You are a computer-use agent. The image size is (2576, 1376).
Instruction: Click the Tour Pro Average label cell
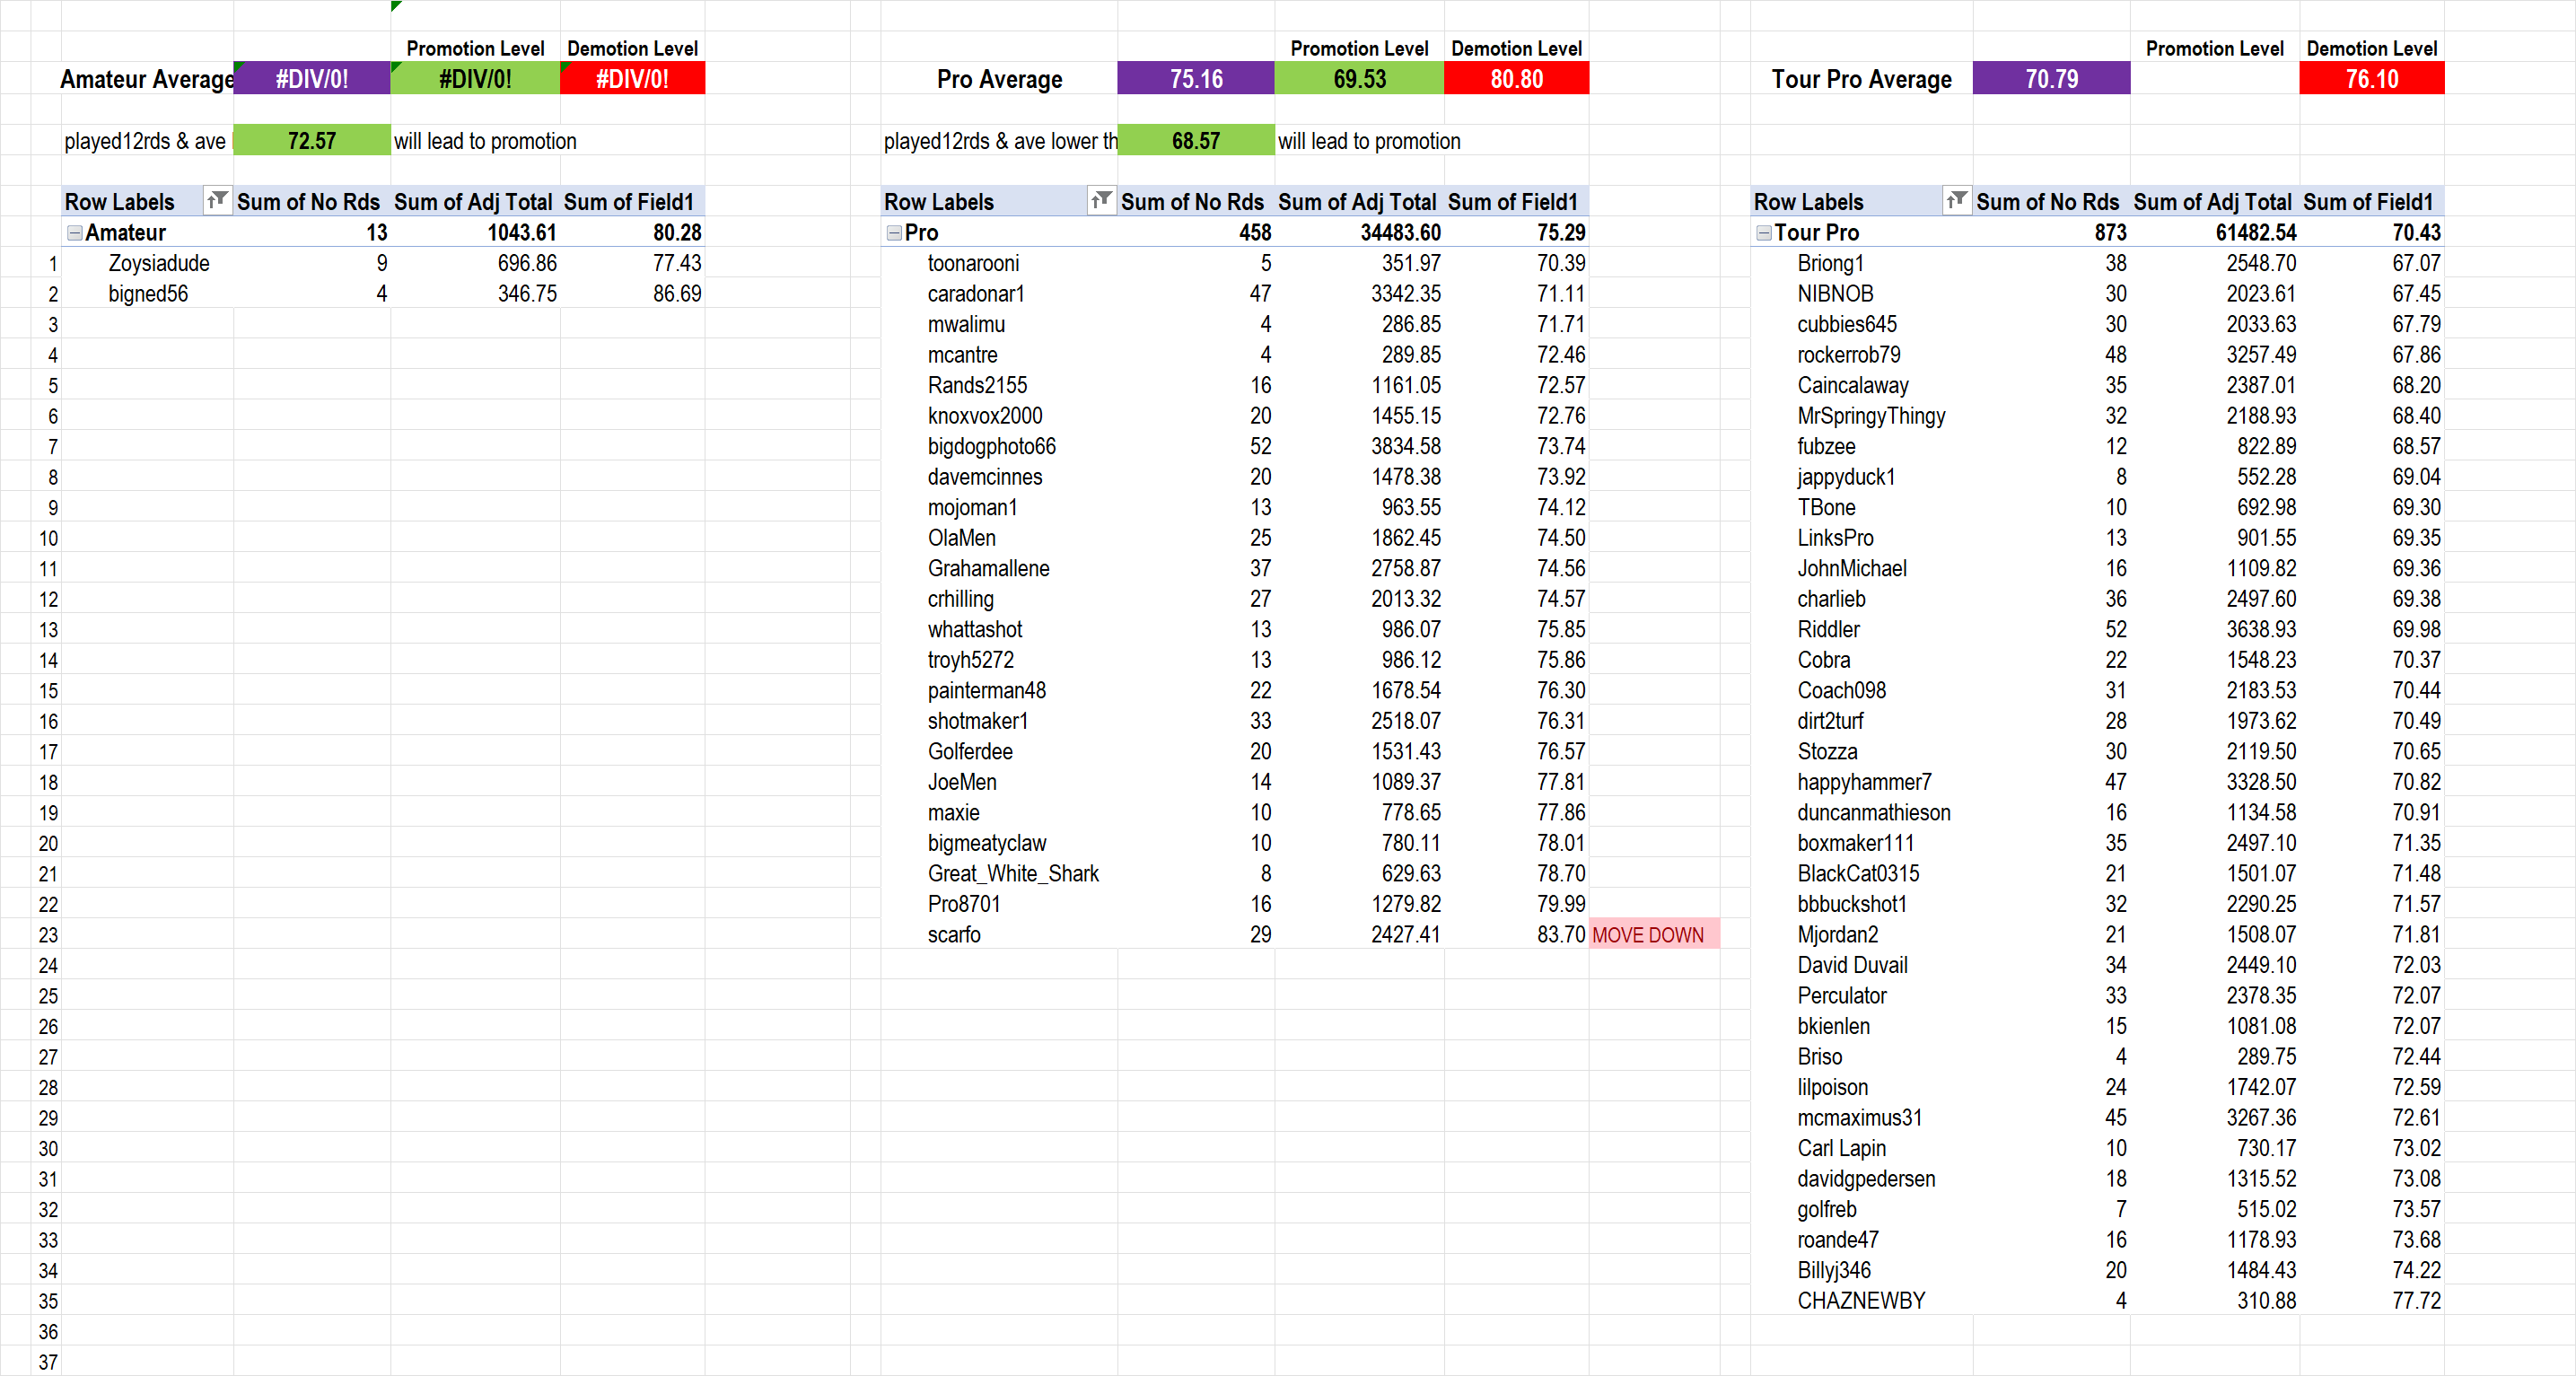(1861, 79)
